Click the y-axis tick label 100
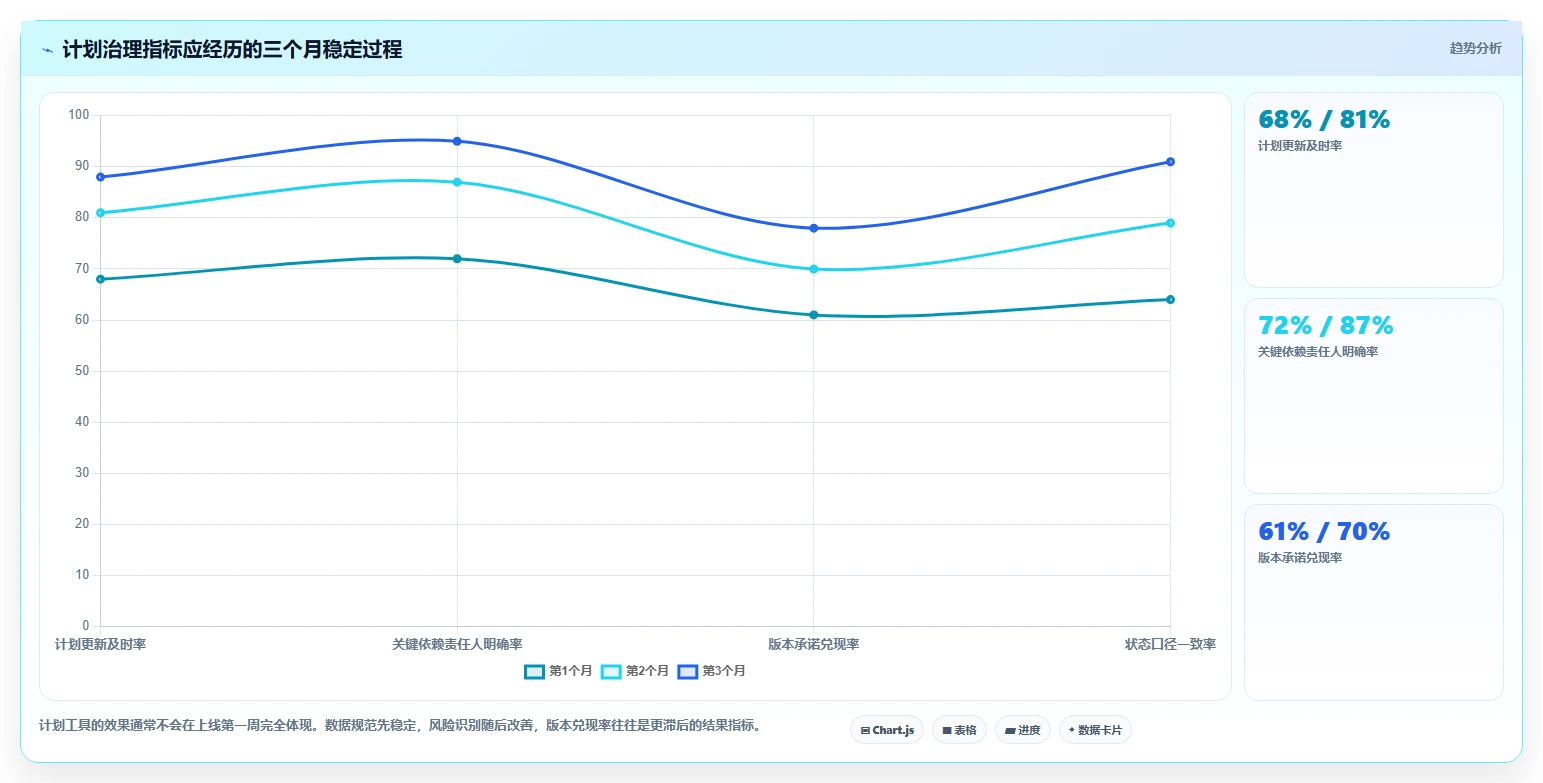Viewport: 1543px width, 783px height. tap(79, 115)
